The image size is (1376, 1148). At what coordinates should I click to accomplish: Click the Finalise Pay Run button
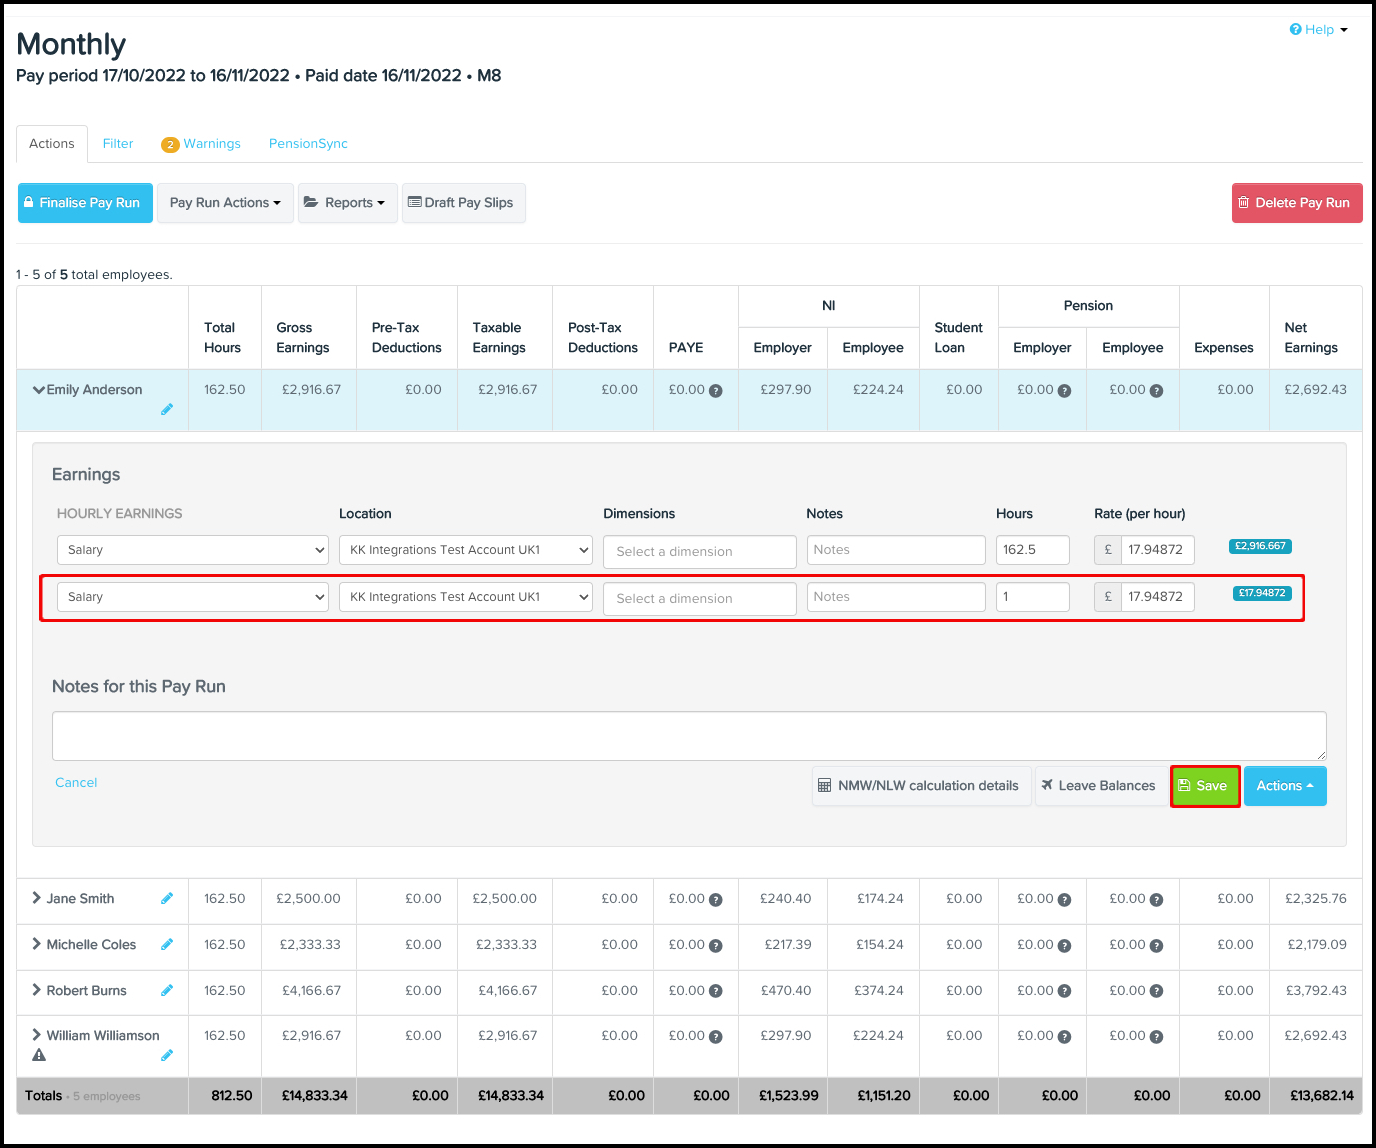[x=85, y=202]
